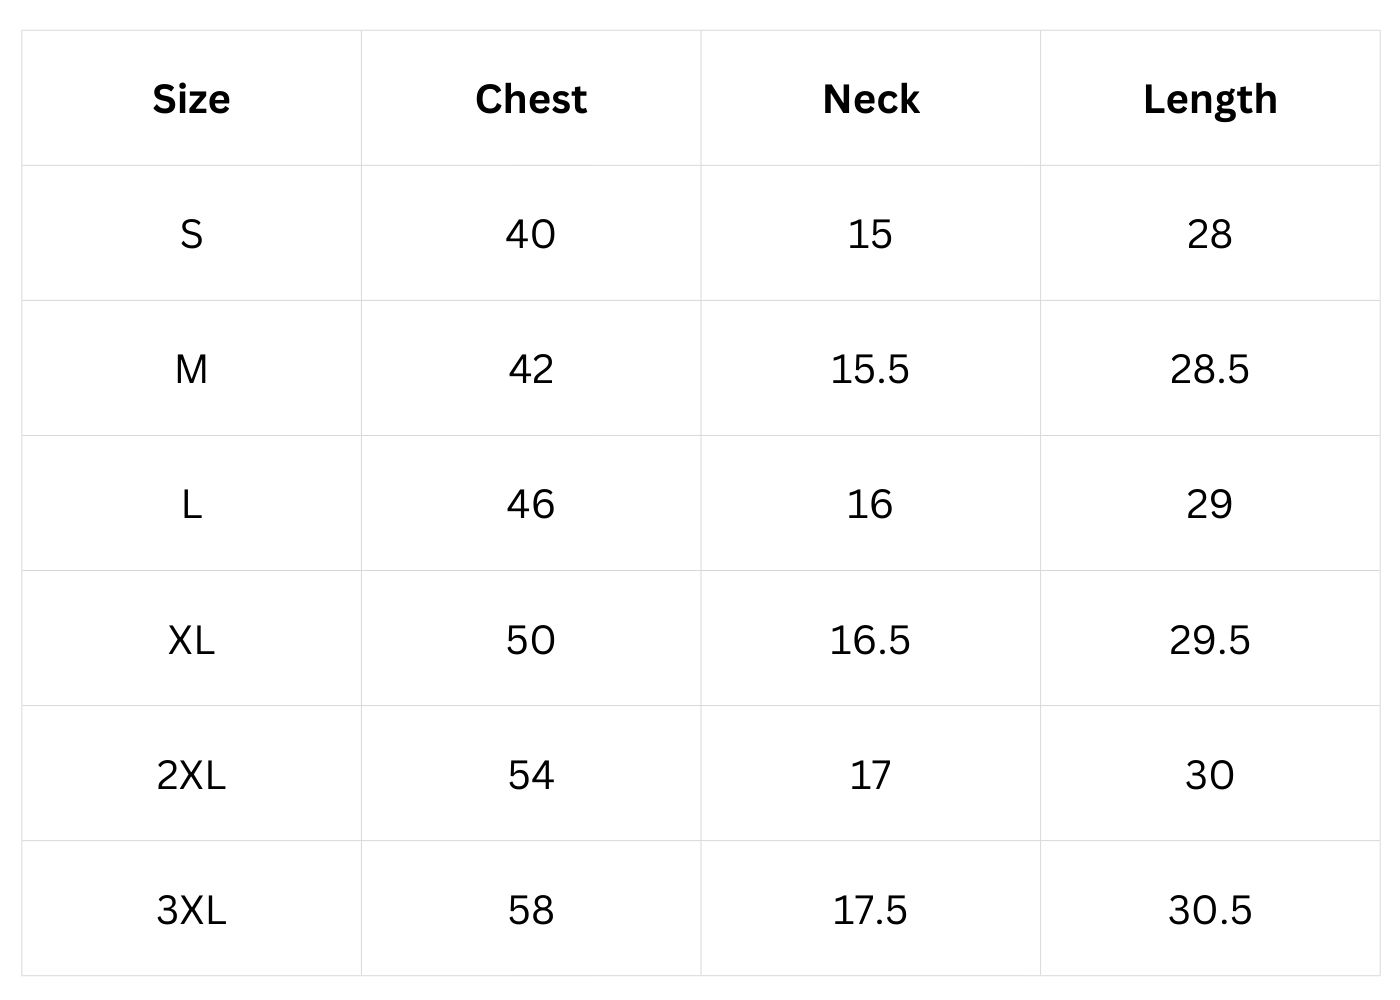Viewport: 1400px width, 1000px height.
Task: Select the XL size cell
Action: pos(191,639)
